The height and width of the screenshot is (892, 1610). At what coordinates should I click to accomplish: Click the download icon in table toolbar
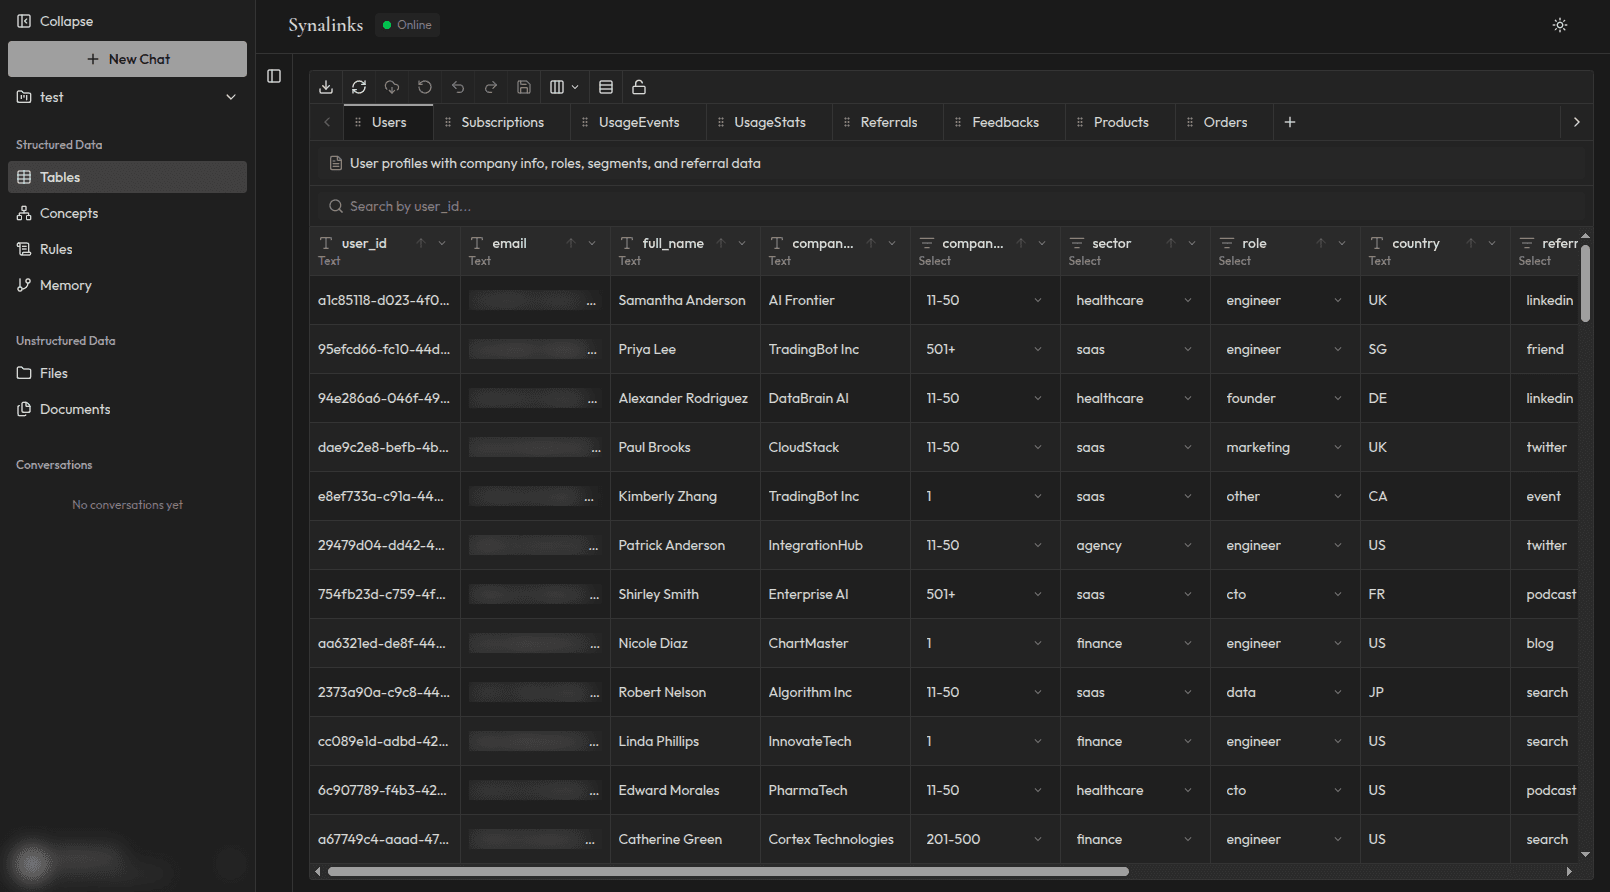pos(326,87)
